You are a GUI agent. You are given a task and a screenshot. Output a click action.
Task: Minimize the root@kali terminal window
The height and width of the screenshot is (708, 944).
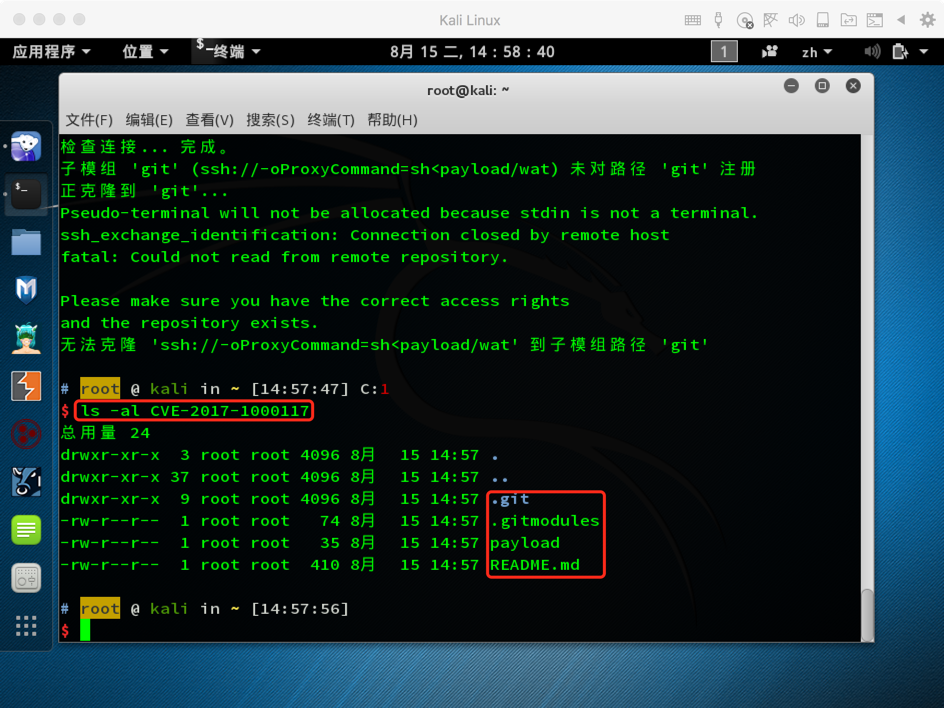tap(791, 86)
